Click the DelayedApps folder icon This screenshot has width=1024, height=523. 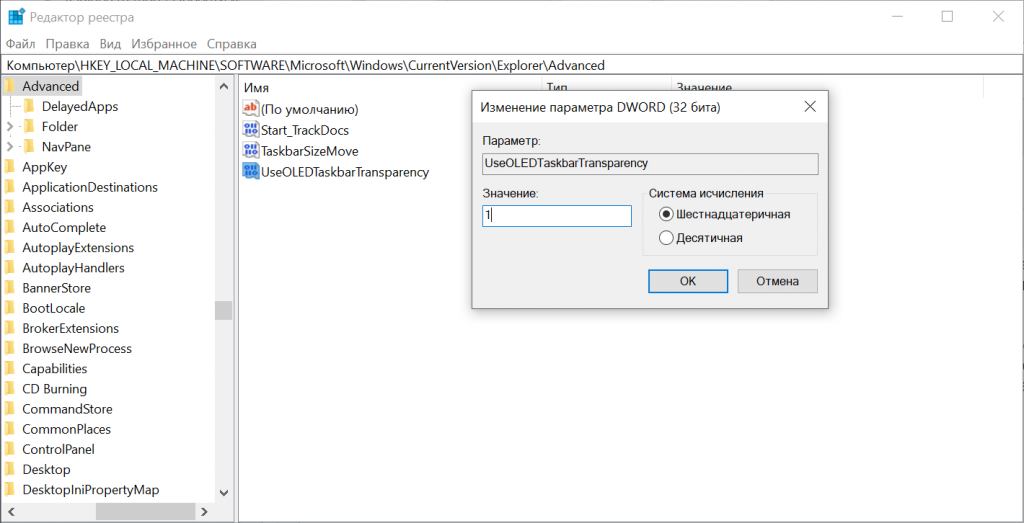tap(30, 107)
